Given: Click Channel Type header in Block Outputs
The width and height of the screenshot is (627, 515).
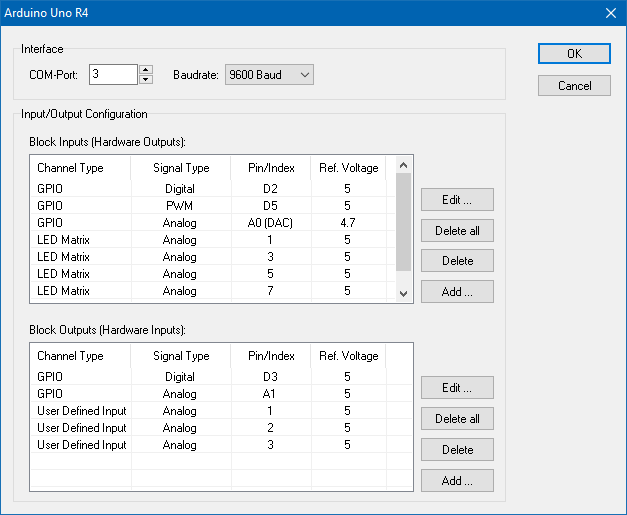Looking at the screenshot, I should point(80,356).
